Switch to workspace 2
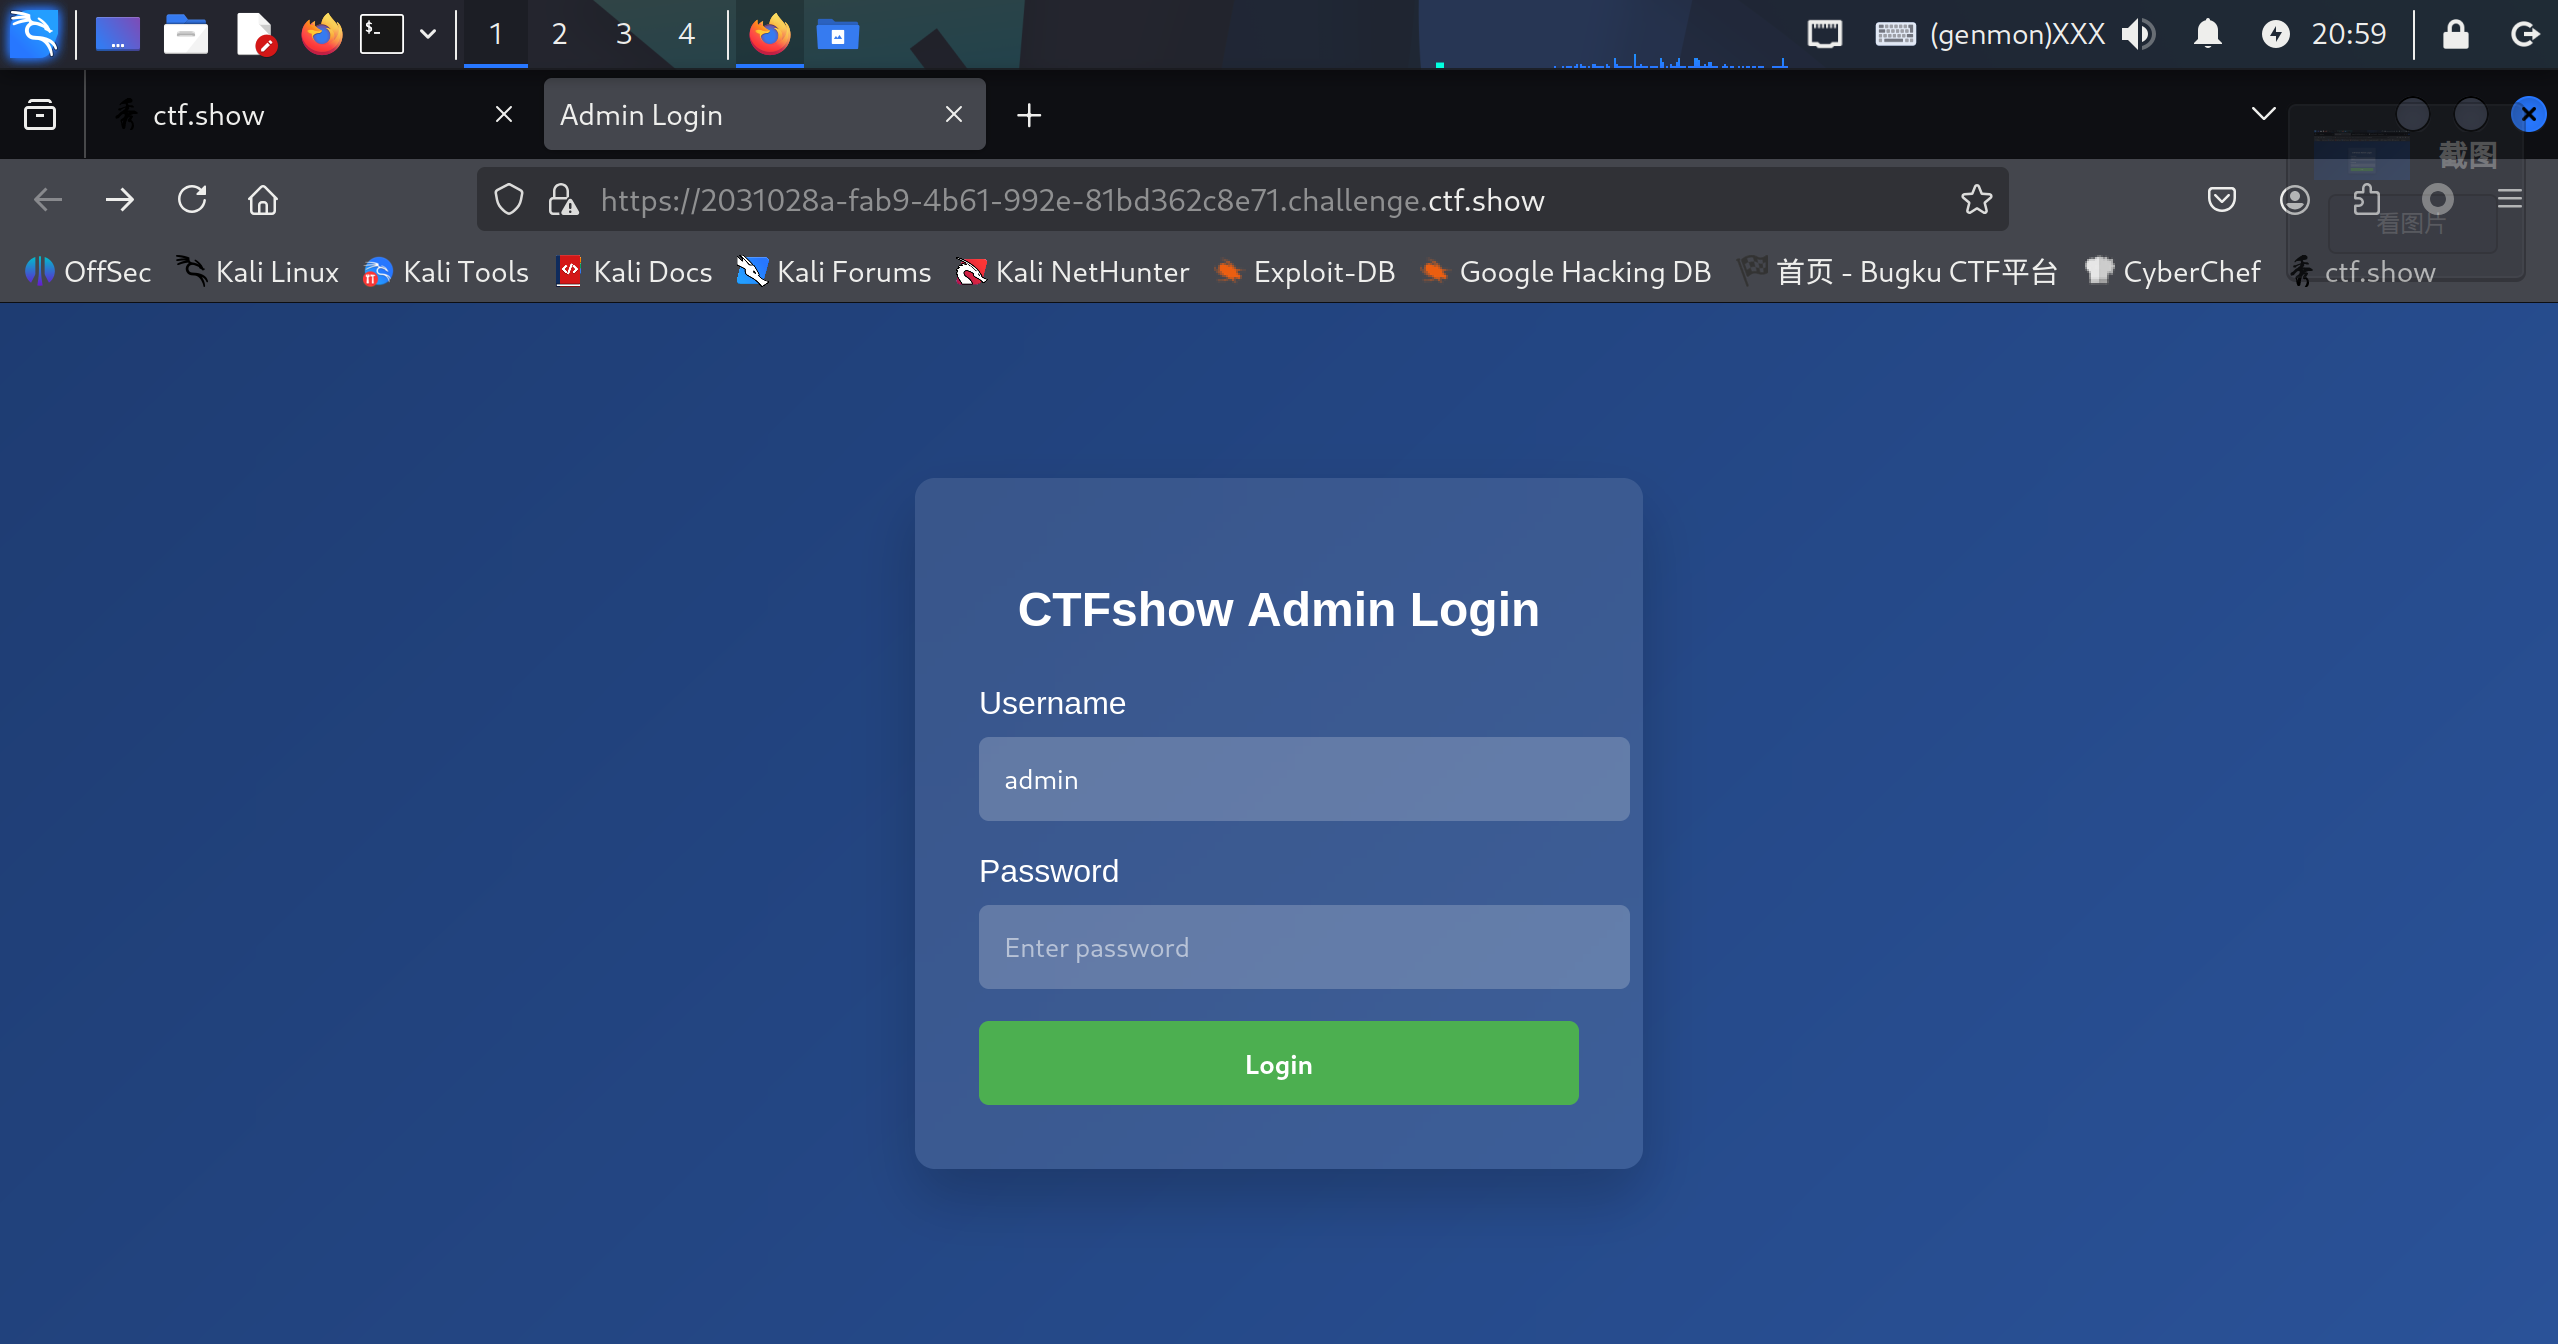 tap(559, 34)
